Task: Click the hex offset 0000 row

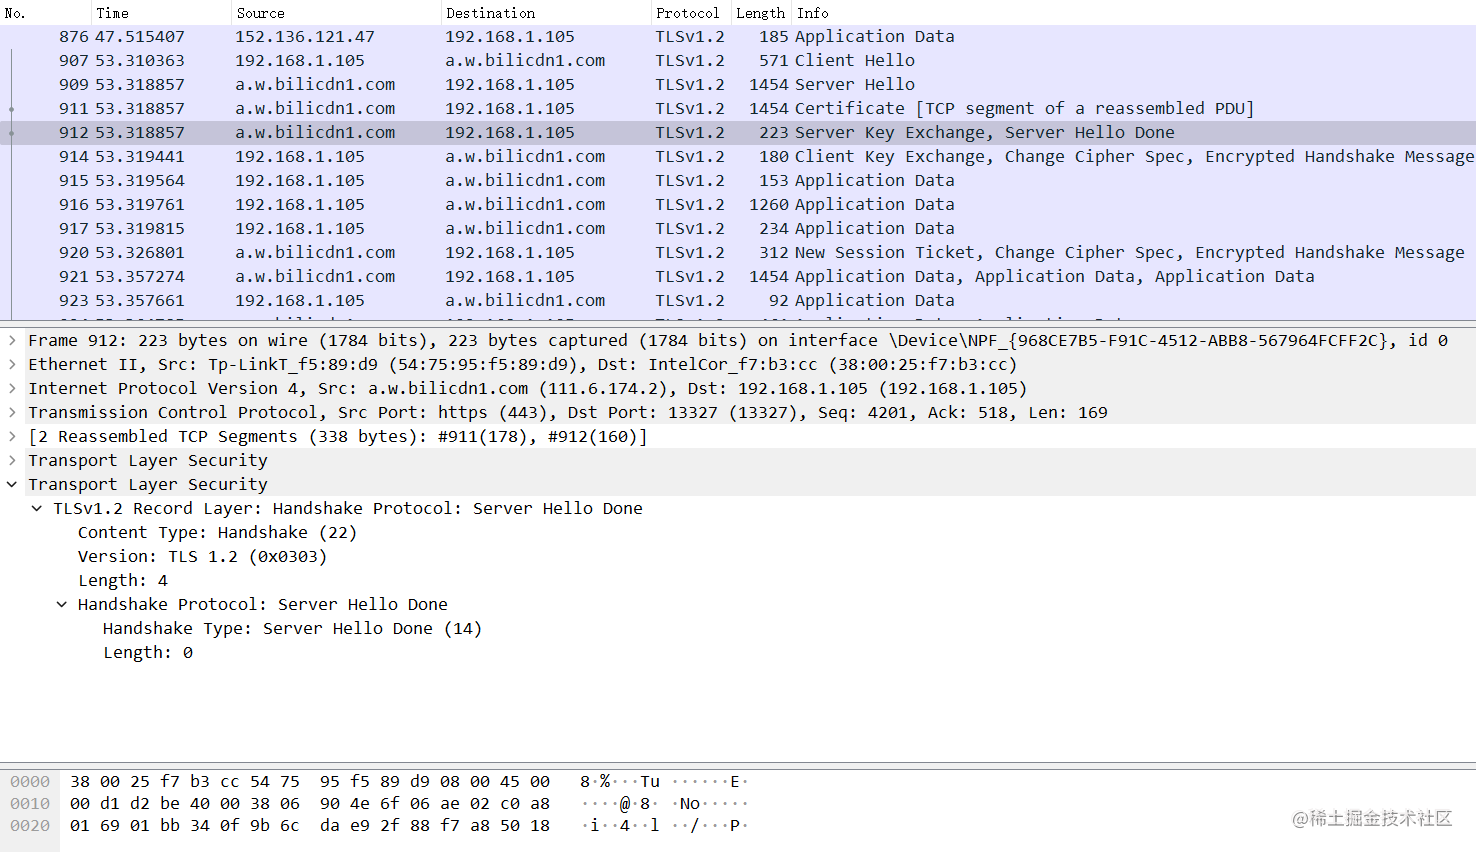Action: 30,782
